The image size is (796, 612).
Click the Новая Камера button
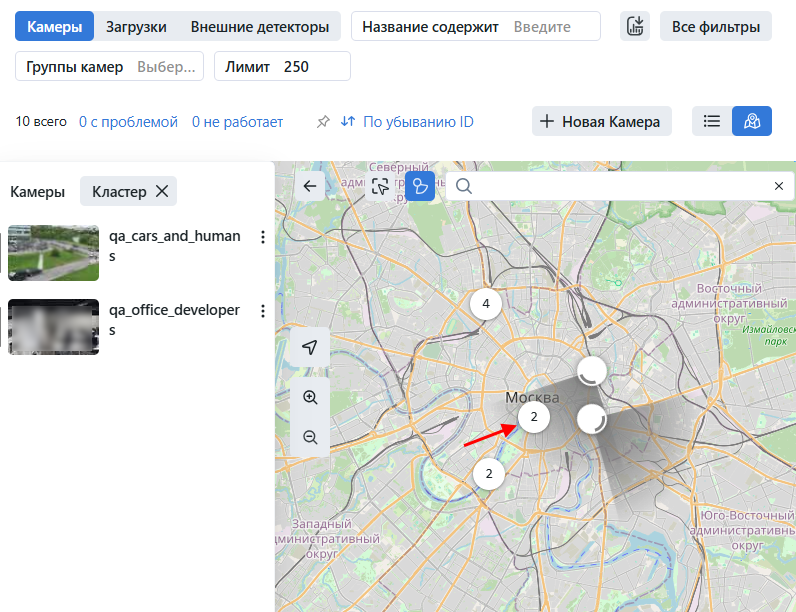pyautogui.click(x=601, y=122)
